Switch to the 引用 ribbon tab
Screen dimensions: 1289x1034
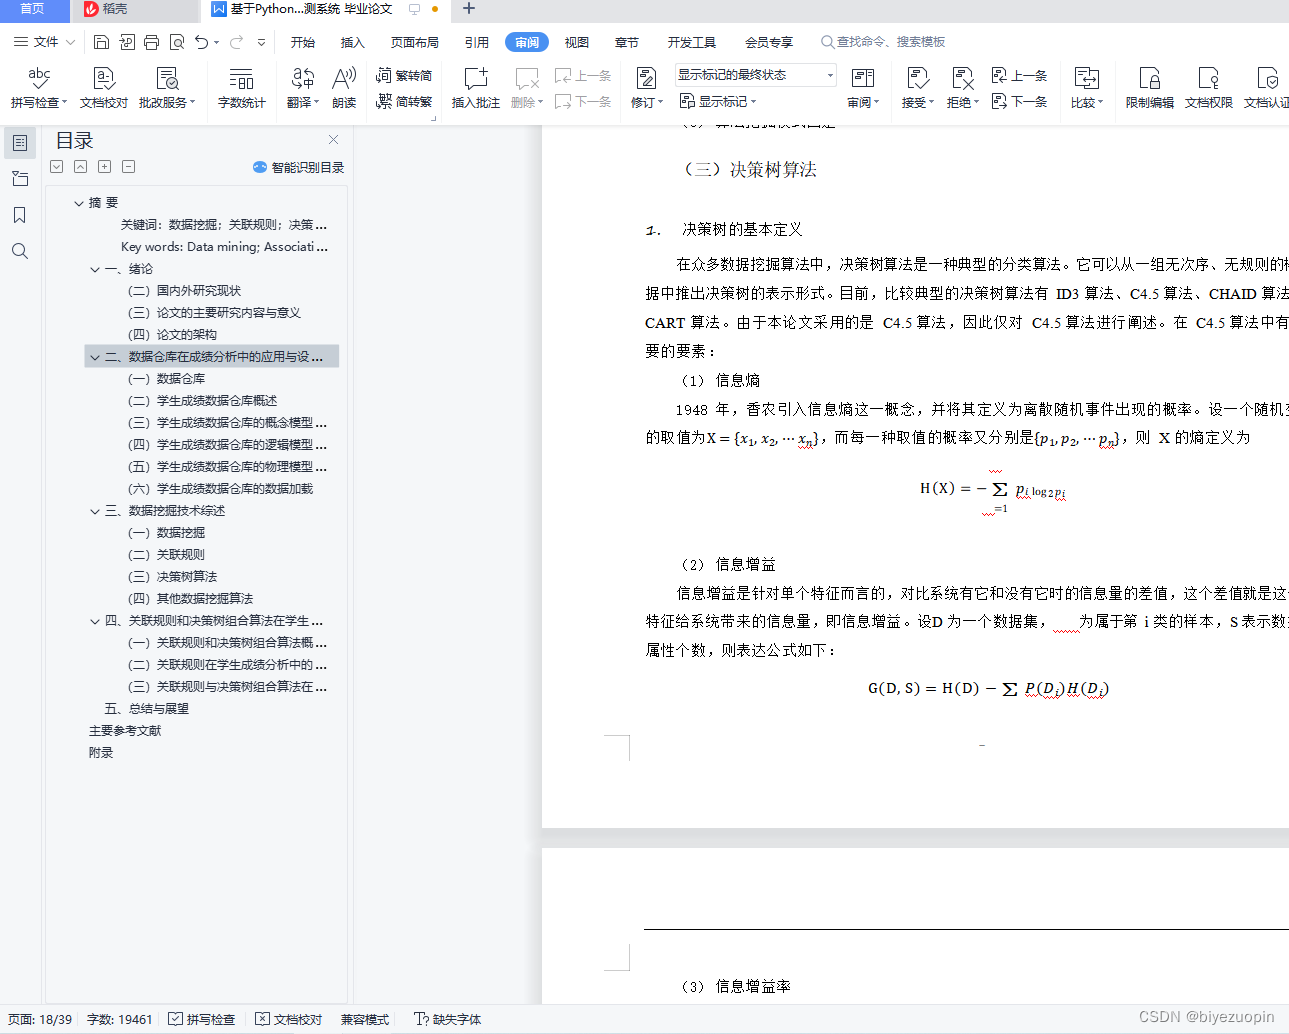pos(477,42)
